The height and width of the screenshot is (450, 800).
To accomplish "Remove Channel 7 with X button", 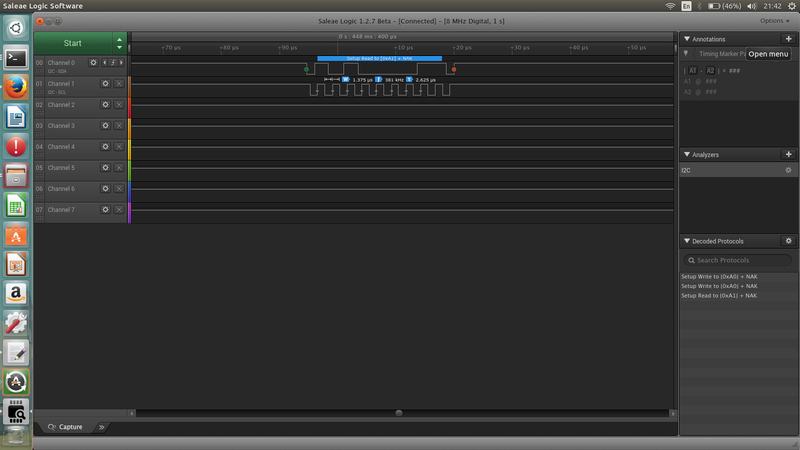I will point(119,210).
